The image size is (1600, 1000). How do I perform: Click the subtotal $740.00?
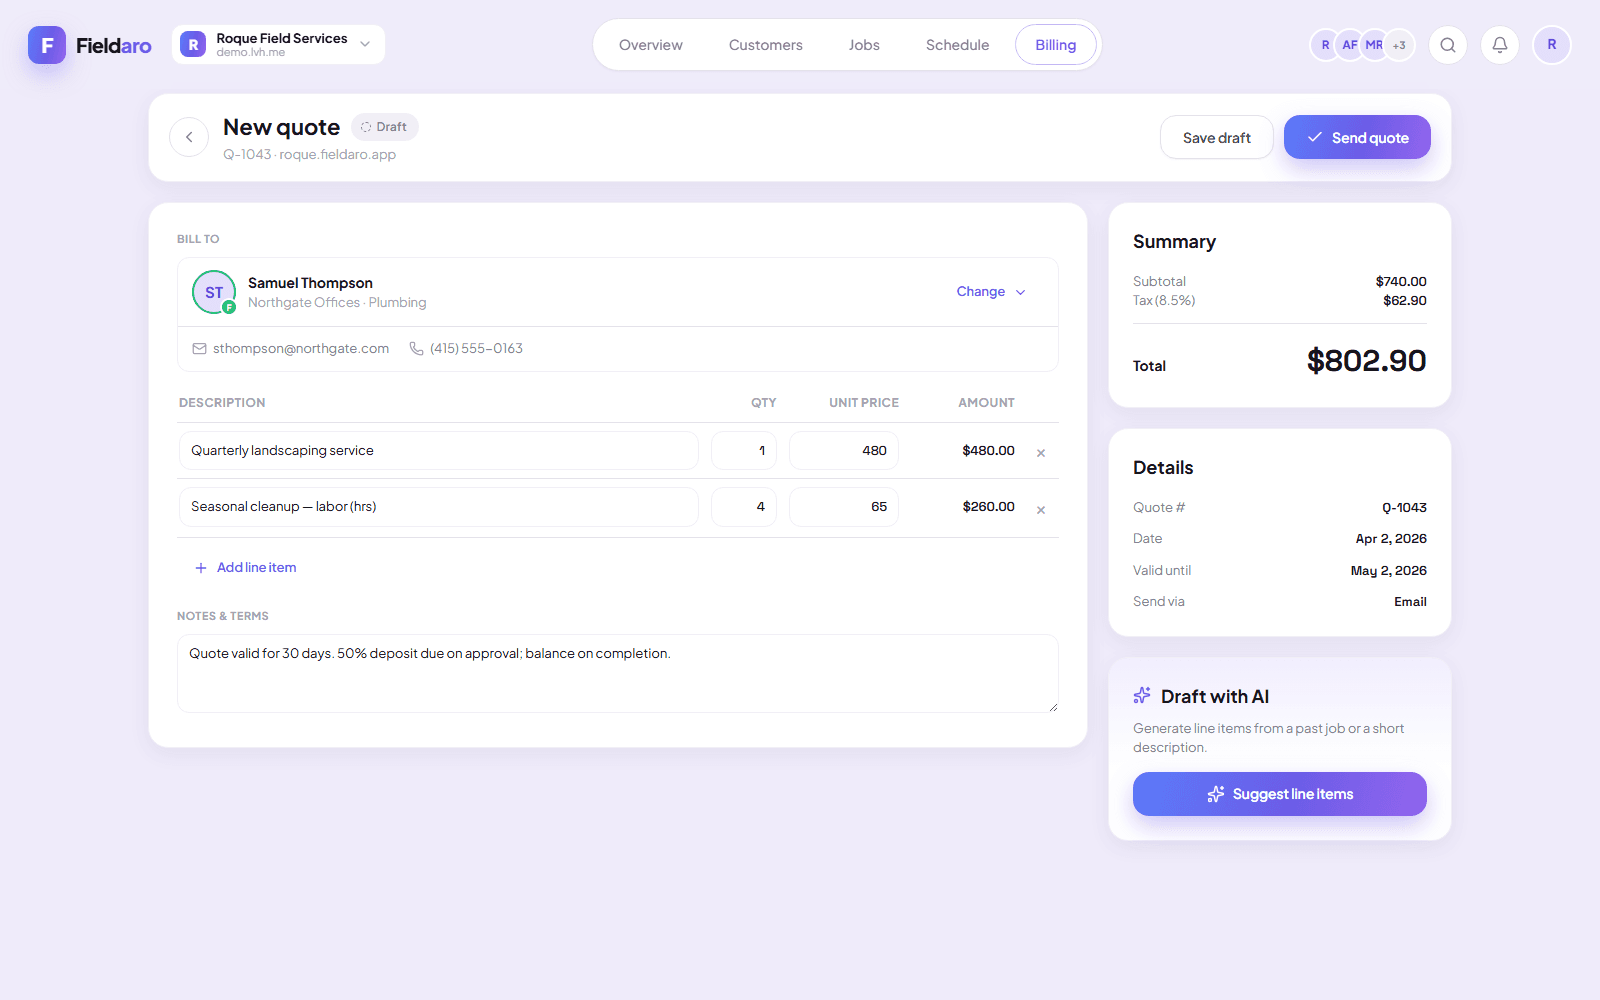(1401, 282)
